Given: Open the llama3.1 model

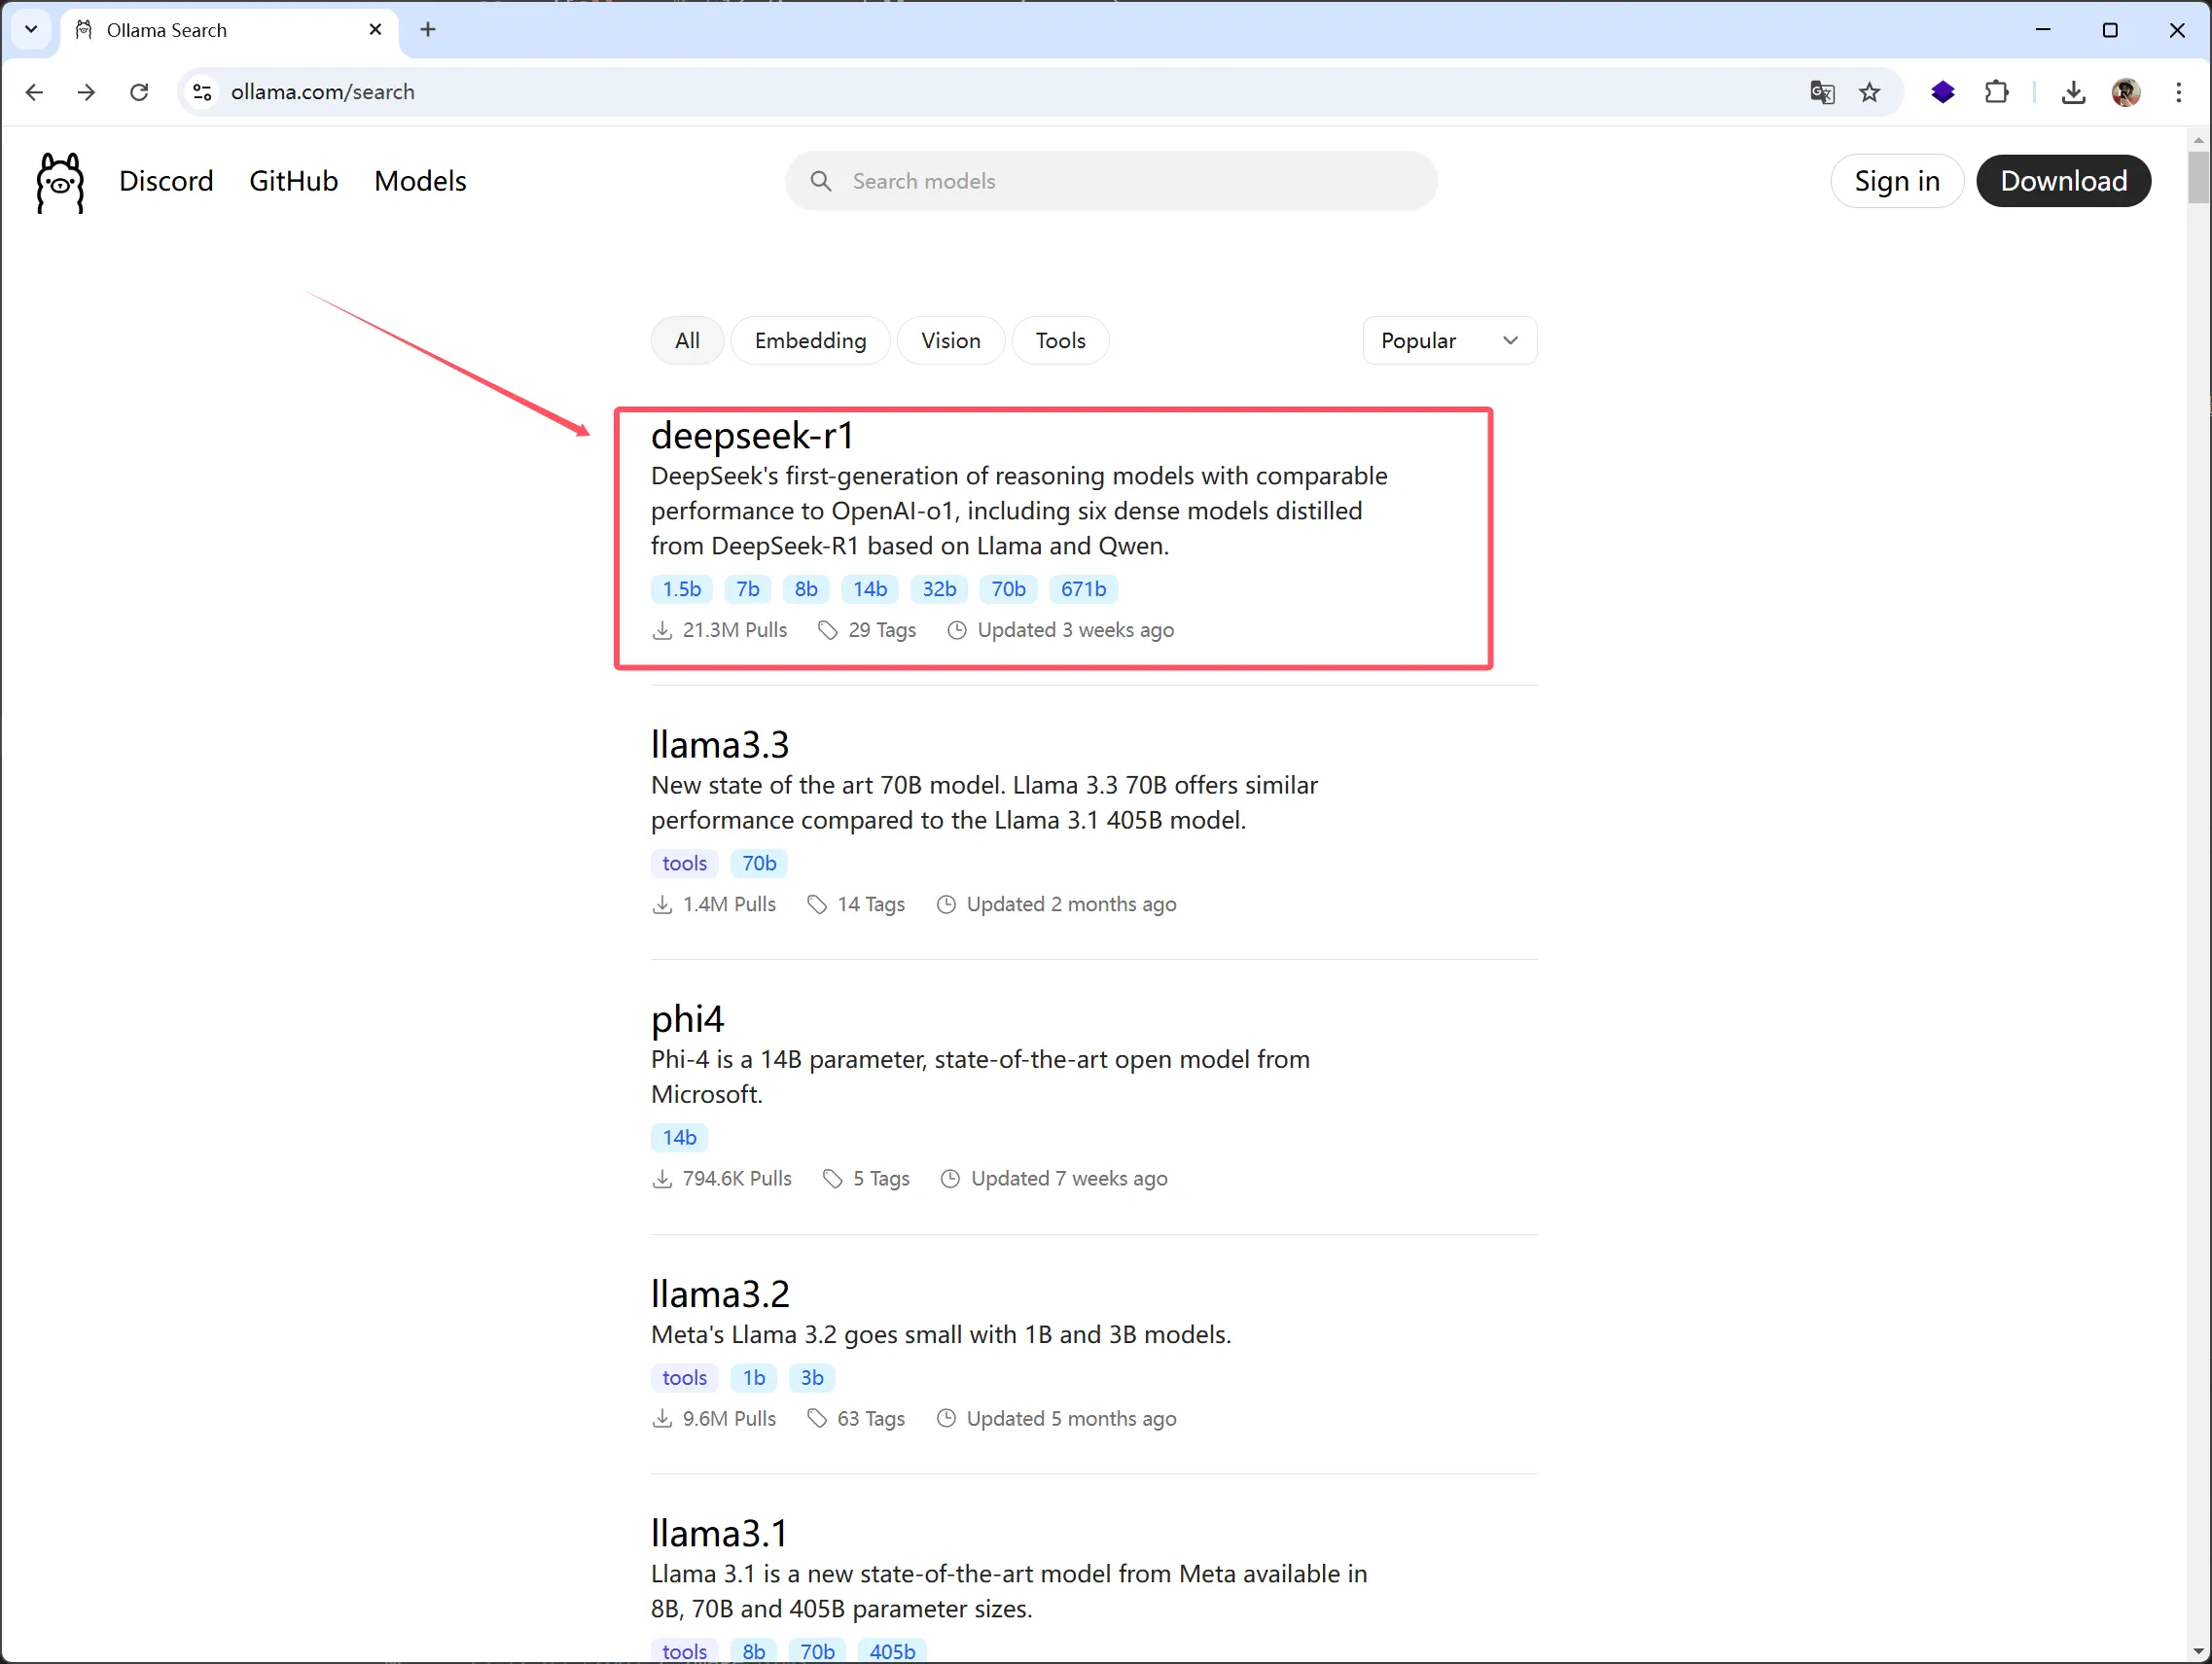Looking at the screenshot, I should [719, 1533].
